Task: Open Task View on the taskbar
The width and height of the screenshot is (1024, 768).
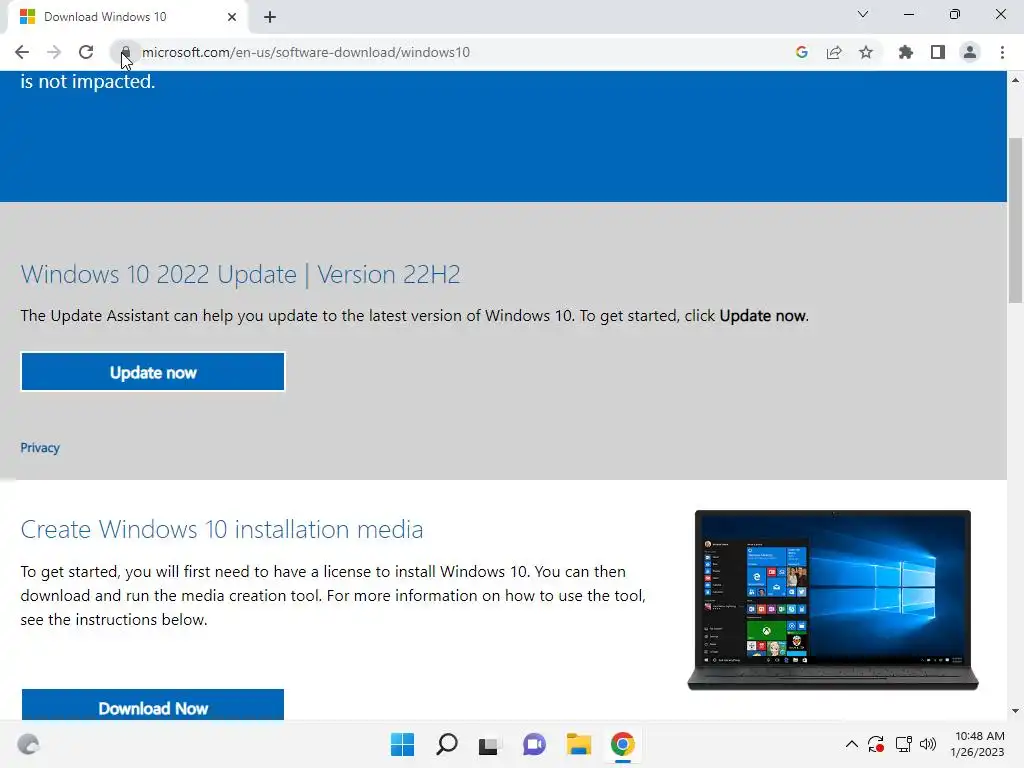Action: [488, 744]
